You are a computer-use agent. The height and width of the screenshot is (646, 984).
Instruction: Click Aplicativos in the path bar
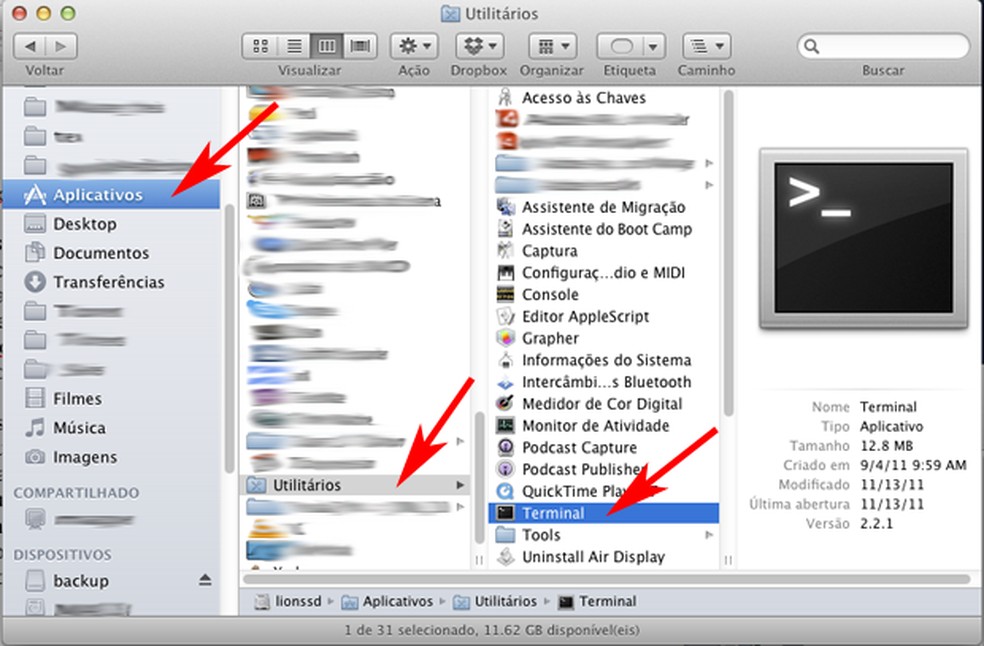tap(387, 601)
